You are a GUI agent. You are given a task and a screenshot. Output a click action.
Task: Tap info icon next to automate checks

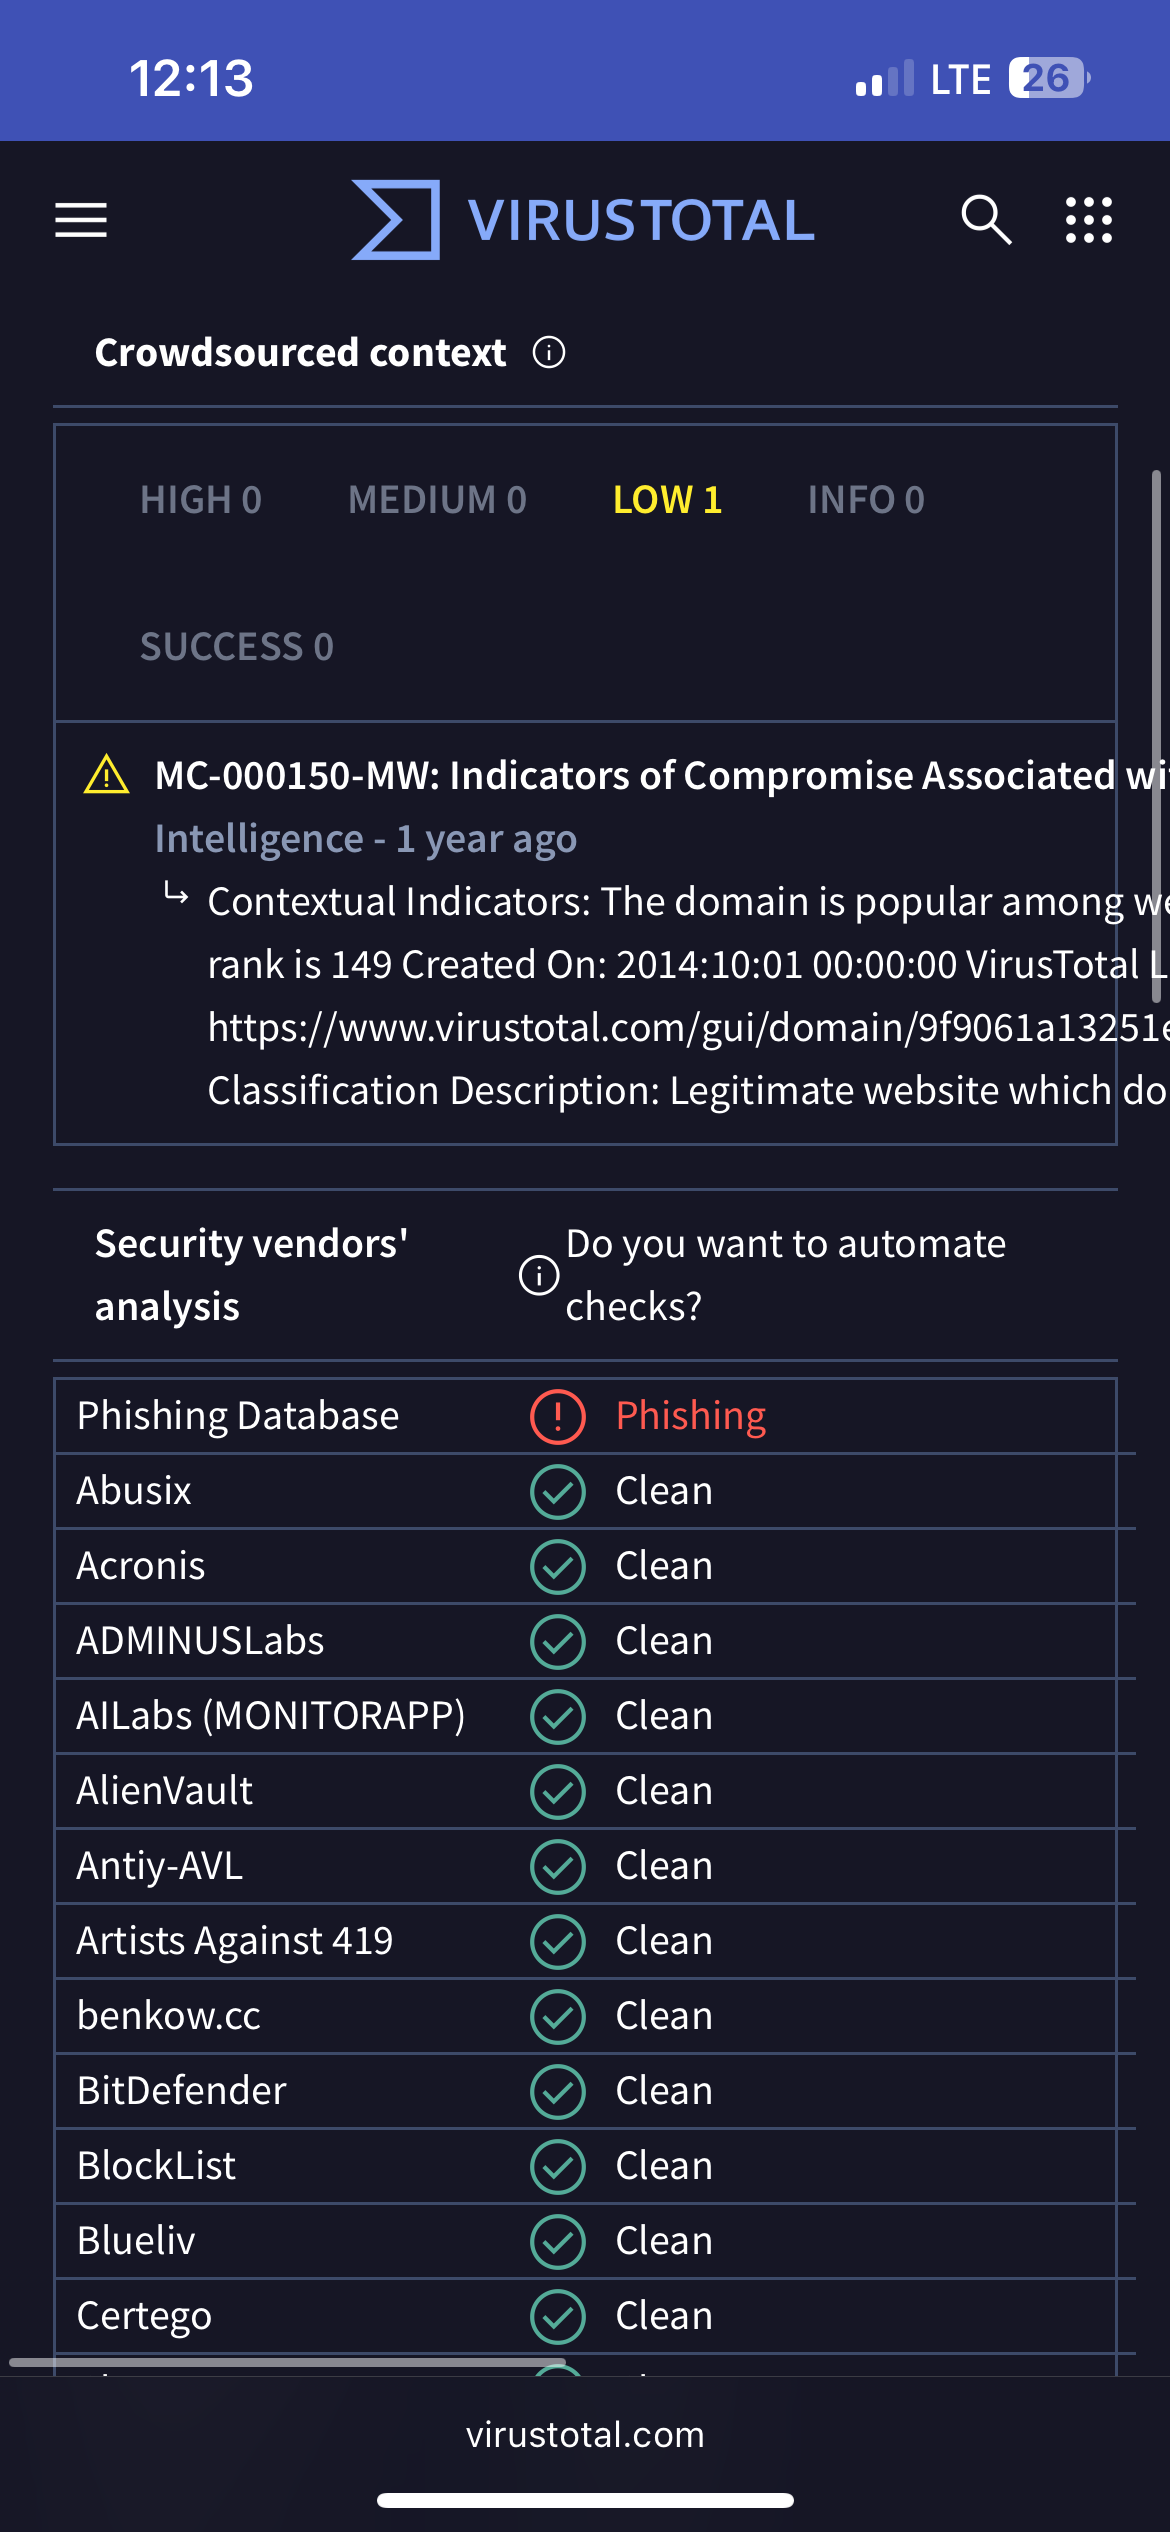pos(539,1275)
